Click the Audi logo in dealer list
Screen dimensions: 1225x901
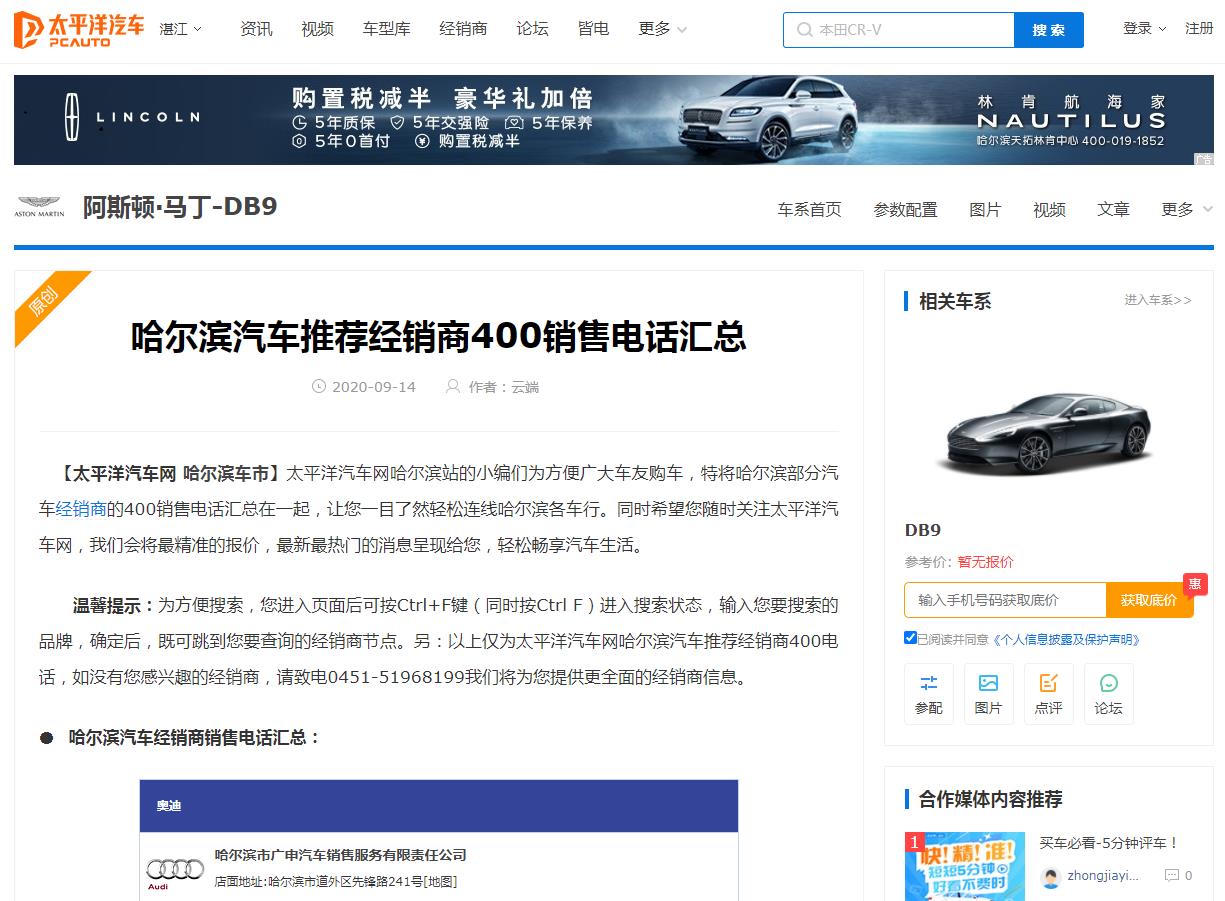point(175,872)
